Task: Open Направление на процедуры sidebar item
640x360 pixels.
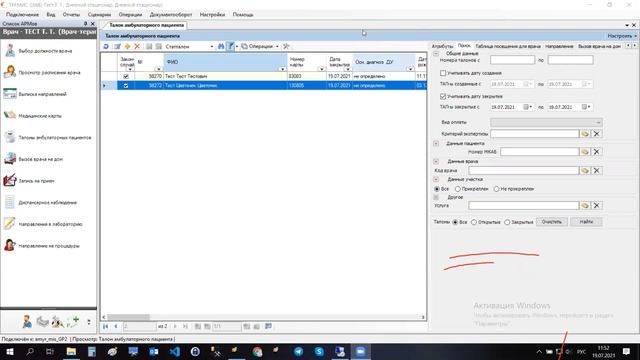Action: pos(42,246)
